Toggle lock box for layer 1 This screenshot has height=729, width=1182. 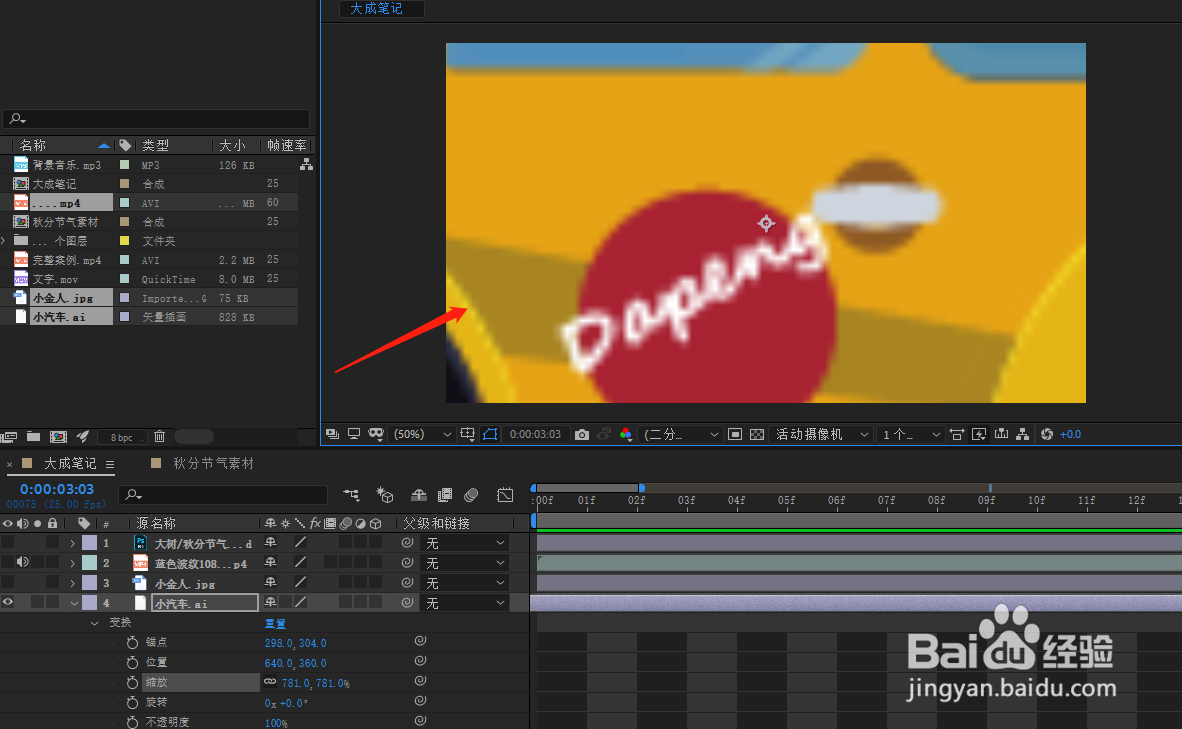[x=52, y=542]
